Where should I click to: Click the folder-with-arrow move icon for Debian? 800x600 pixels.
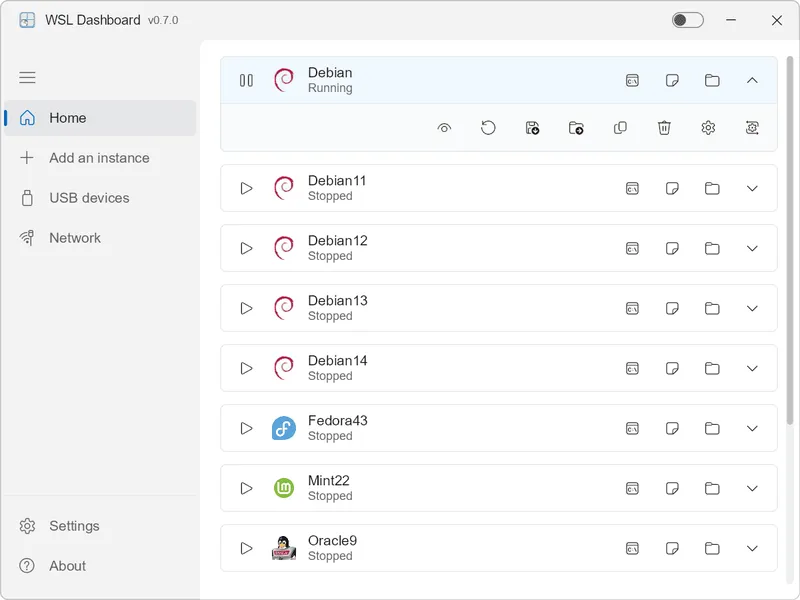576,128
